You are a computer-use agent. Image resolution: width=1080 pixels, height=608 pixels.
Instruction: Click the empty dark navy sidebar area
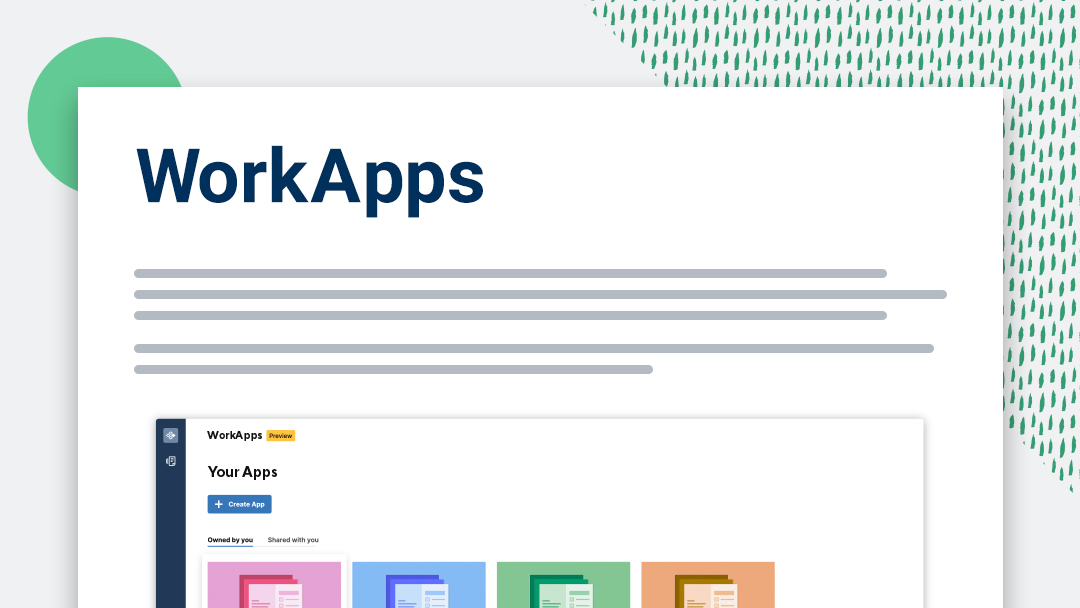tap(170, 540)
